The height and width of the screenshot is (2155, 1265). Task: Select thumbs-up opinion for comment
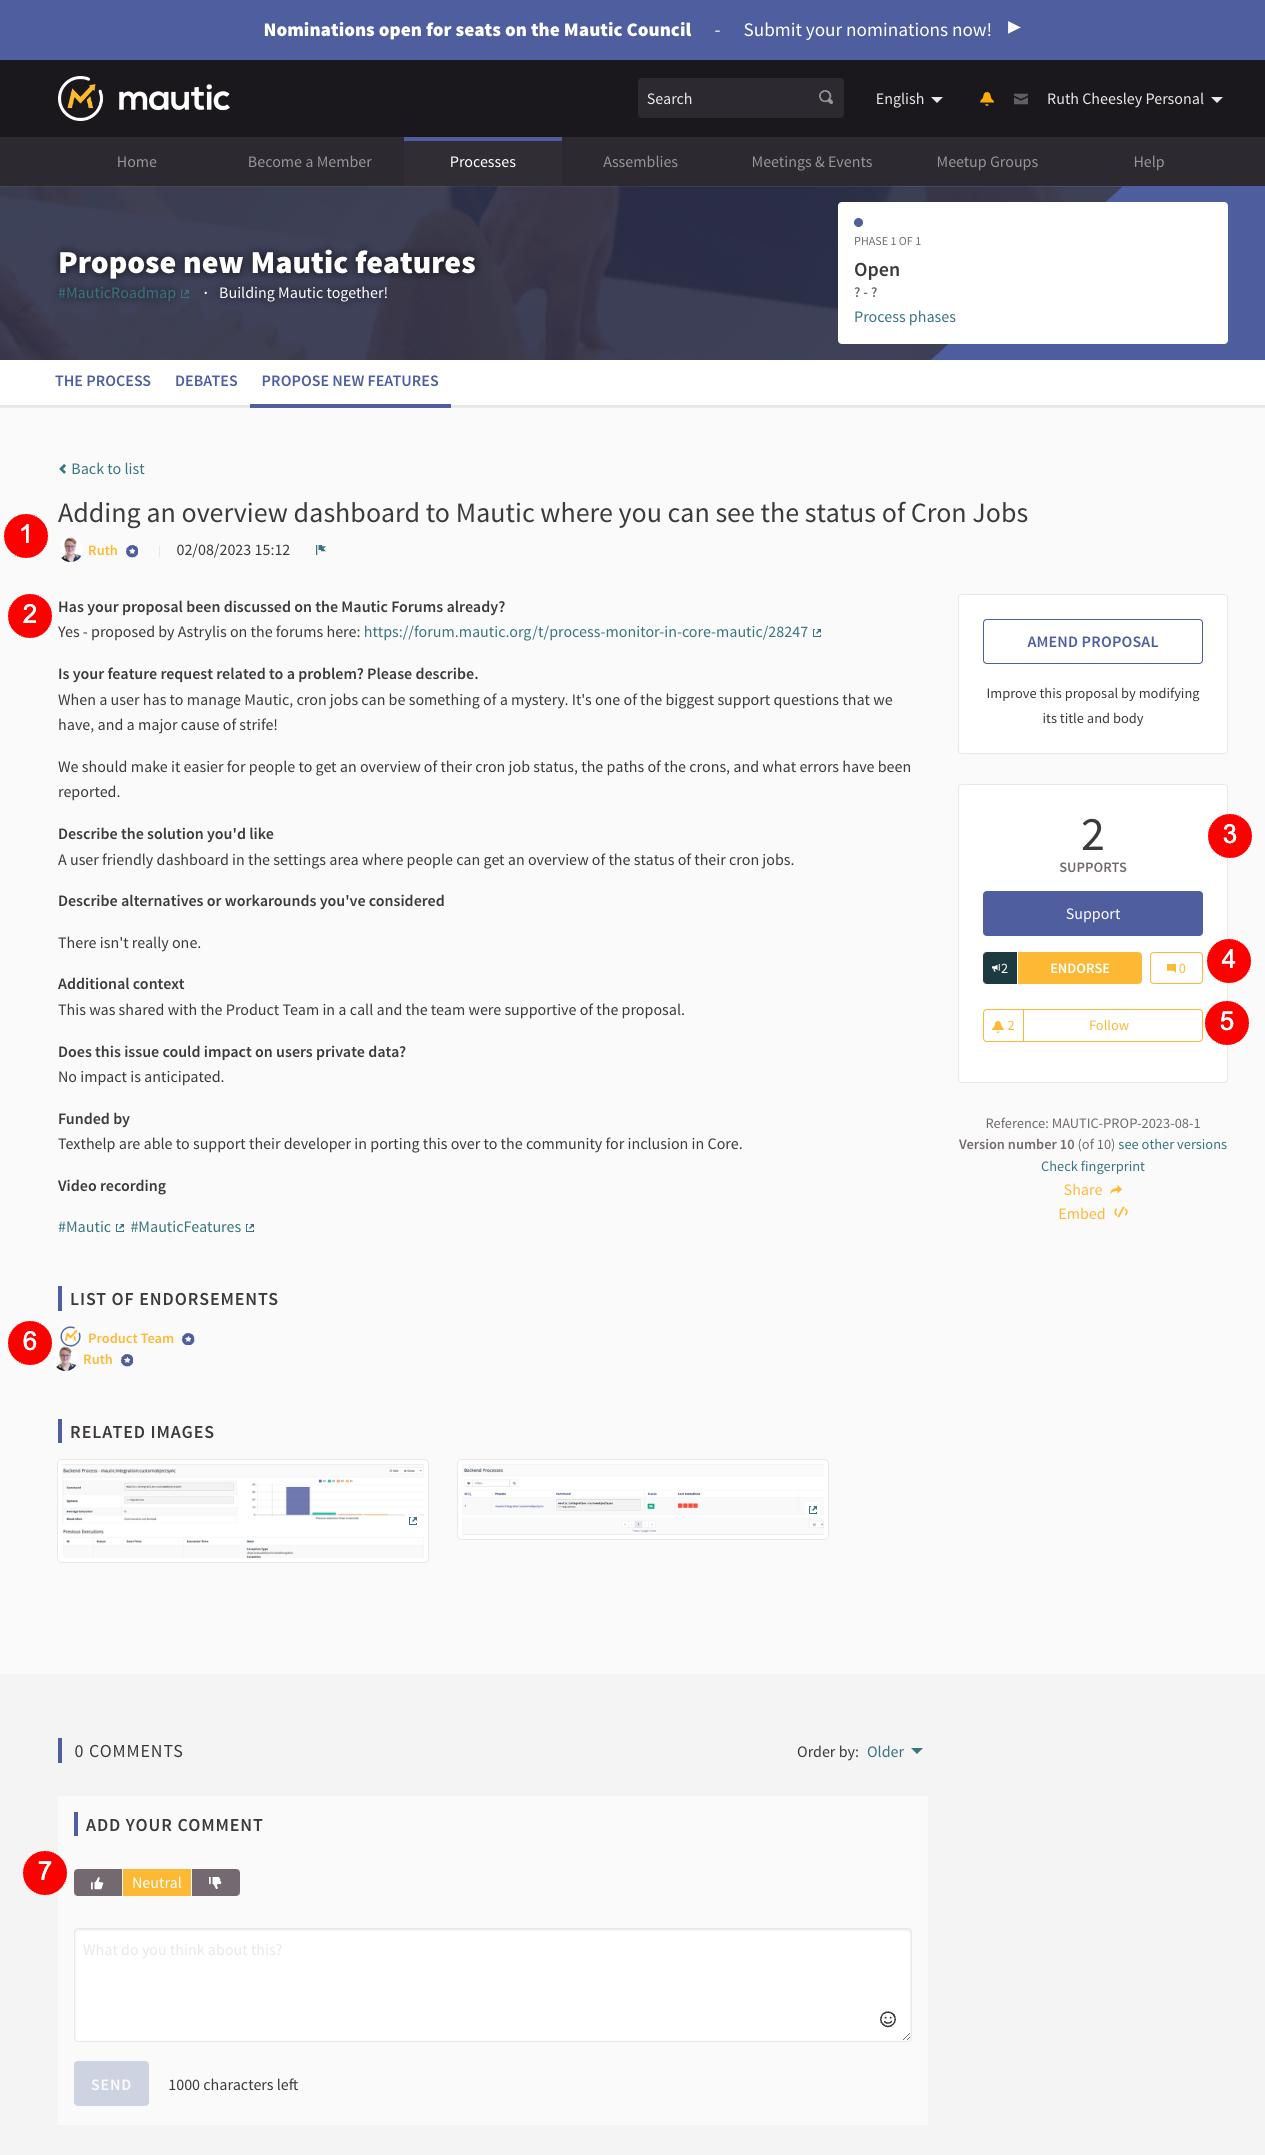point(98,1883)
